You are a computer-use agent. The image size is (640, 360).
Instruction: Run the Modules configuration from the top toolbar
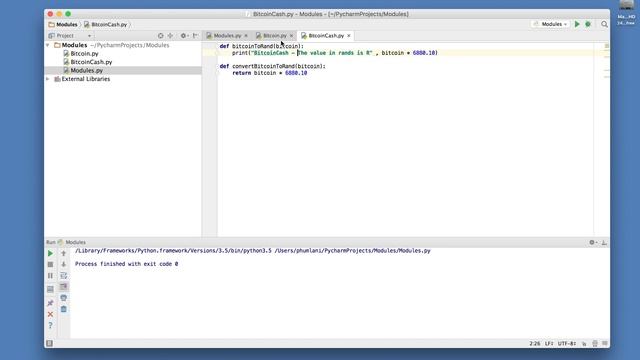(577, 24)
